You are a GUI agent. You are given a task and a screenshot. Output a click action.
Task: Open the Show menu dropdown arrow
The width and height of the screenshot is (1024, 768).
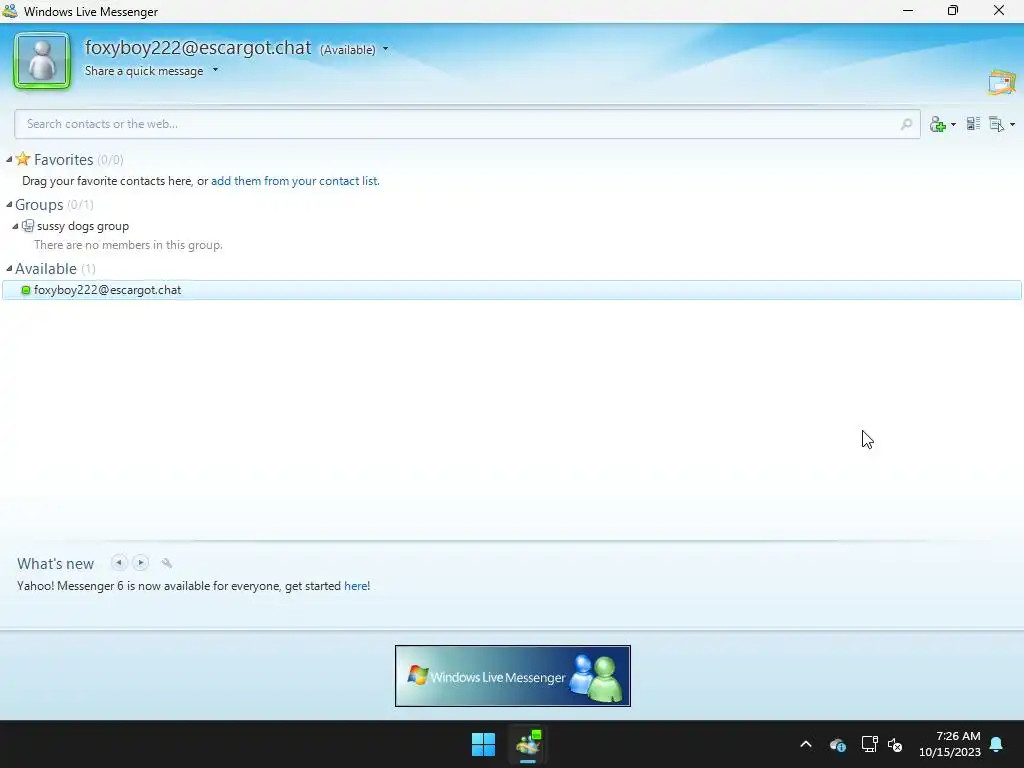pyautogui.click(x=1012, y=124)
